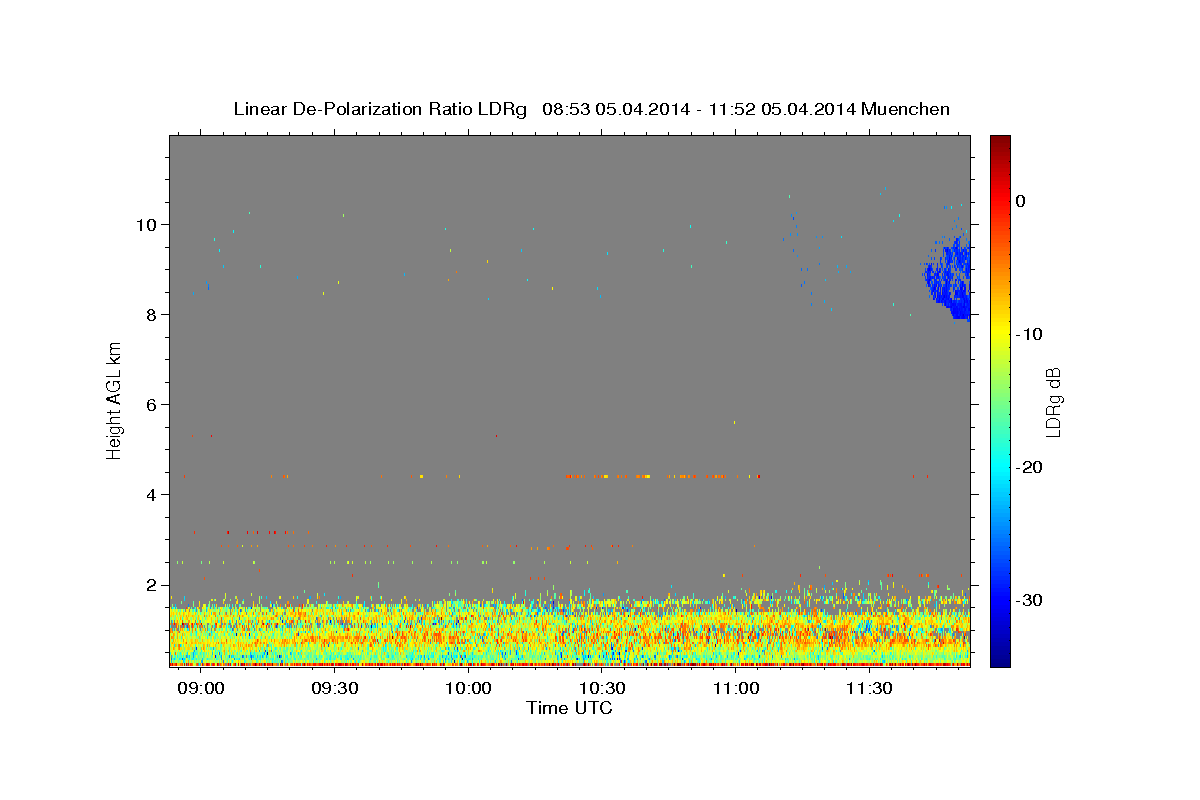Click the colorbar value 0
Viewport: 1200px width, 800px height.
click(x=1020, y=201)
